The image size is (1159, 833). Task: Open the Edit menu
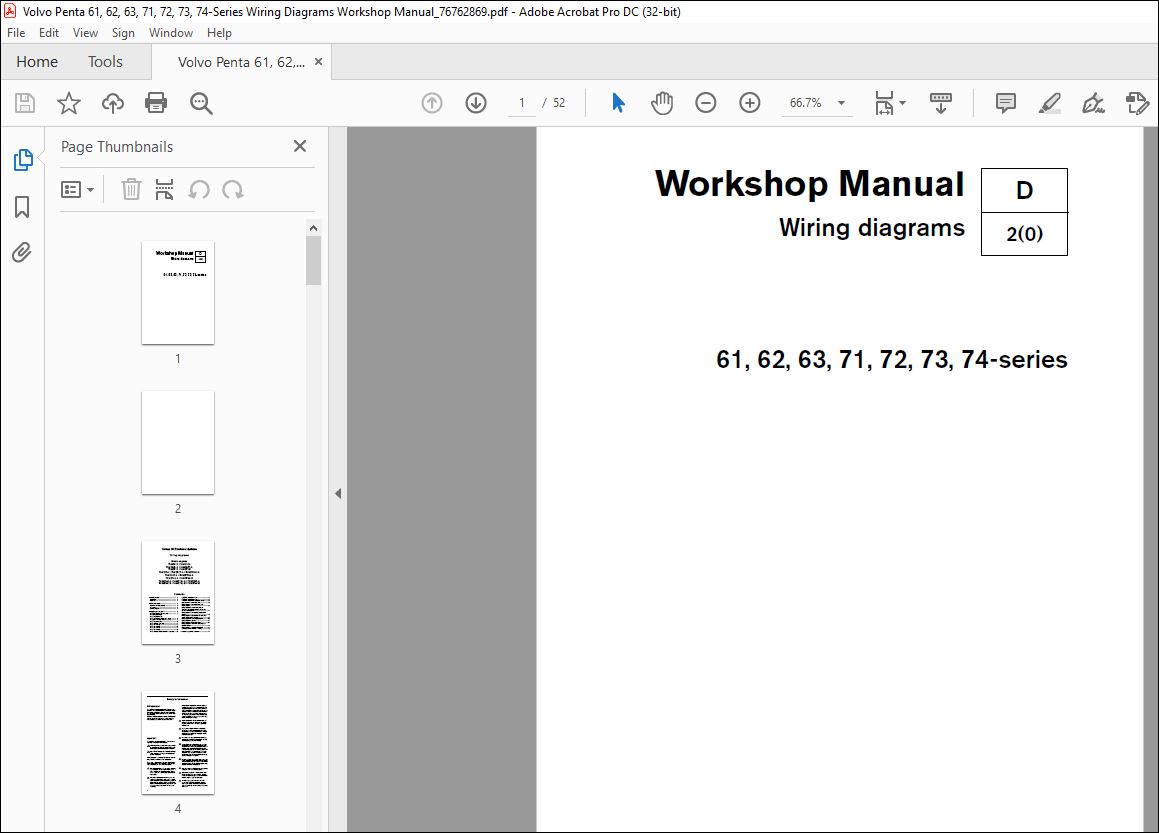point(49,33)
